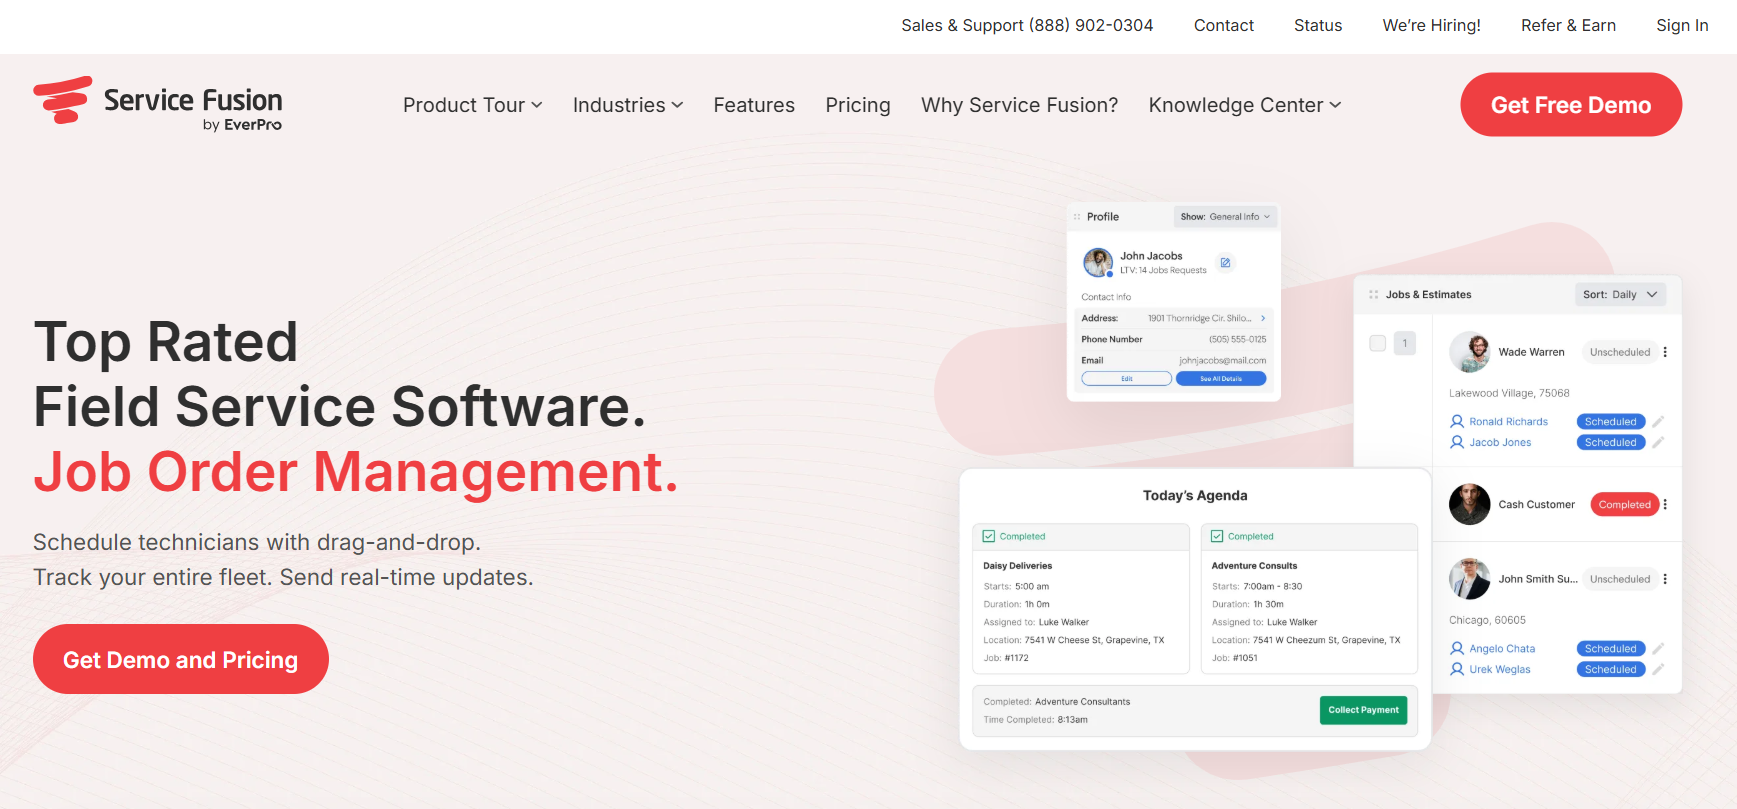Click the pencil icon in Jacob Jones row
Screen dimensions: 1737x809
[1658, 442]
